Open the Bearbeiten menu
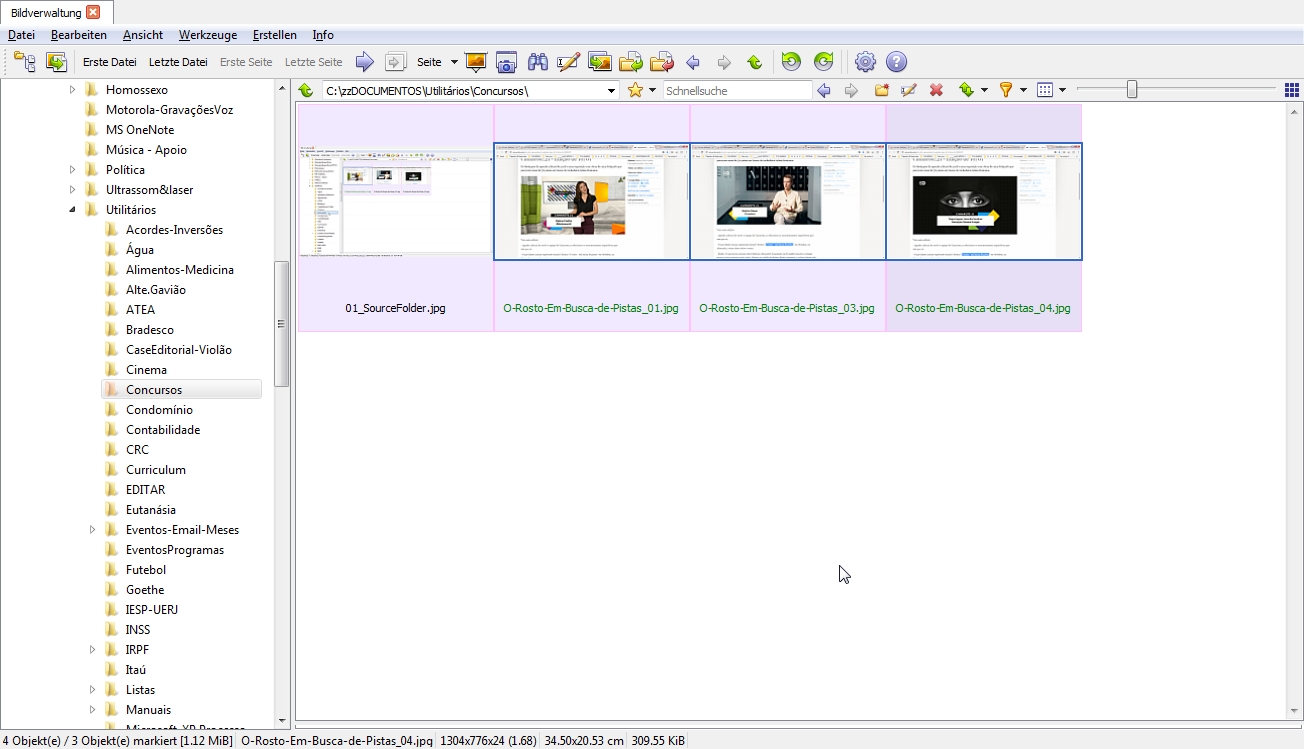Image resolution: width=1304 pixels, height=749 pixels. coord(79,35)
